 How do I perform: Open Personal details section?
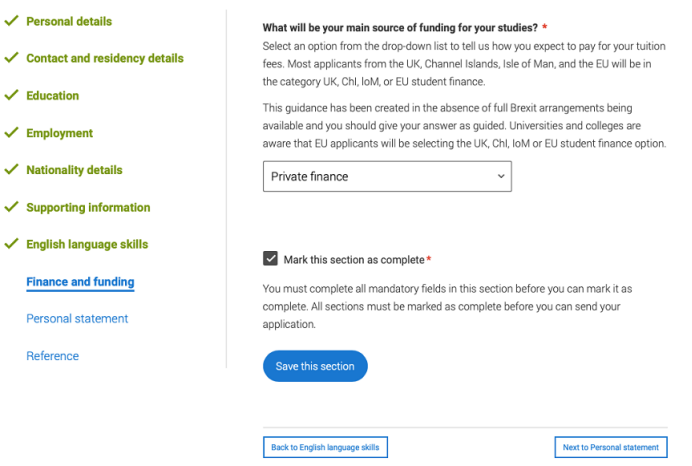(x=69, y=21)
